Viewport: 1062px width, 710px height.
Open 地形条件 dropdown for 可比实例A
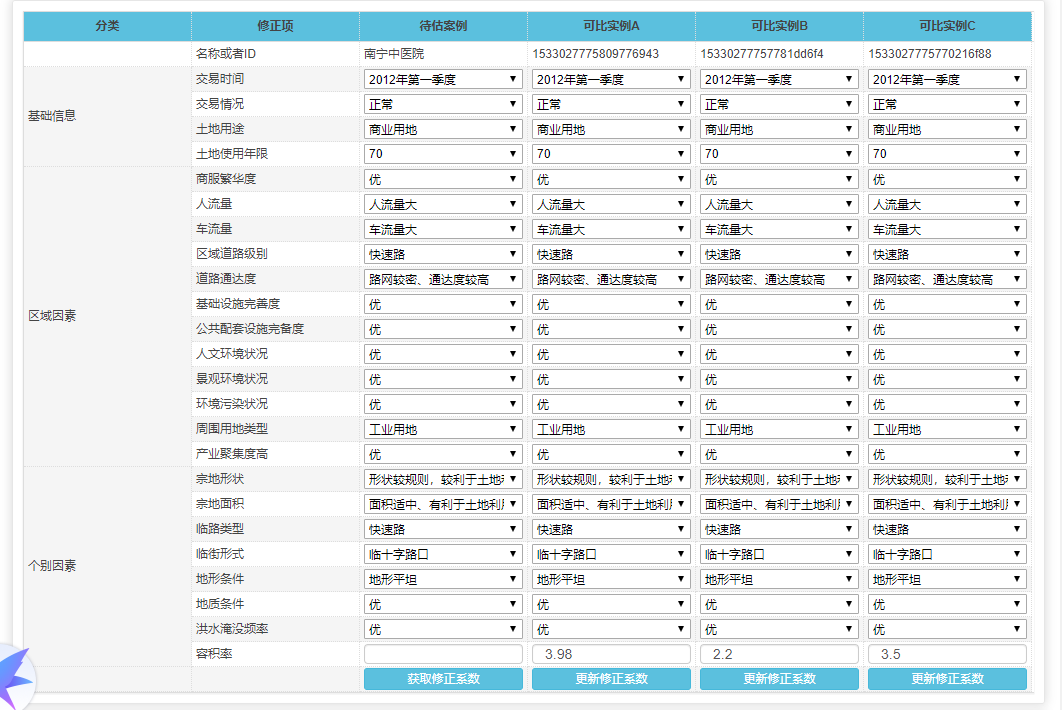click(x=611, y=579)
